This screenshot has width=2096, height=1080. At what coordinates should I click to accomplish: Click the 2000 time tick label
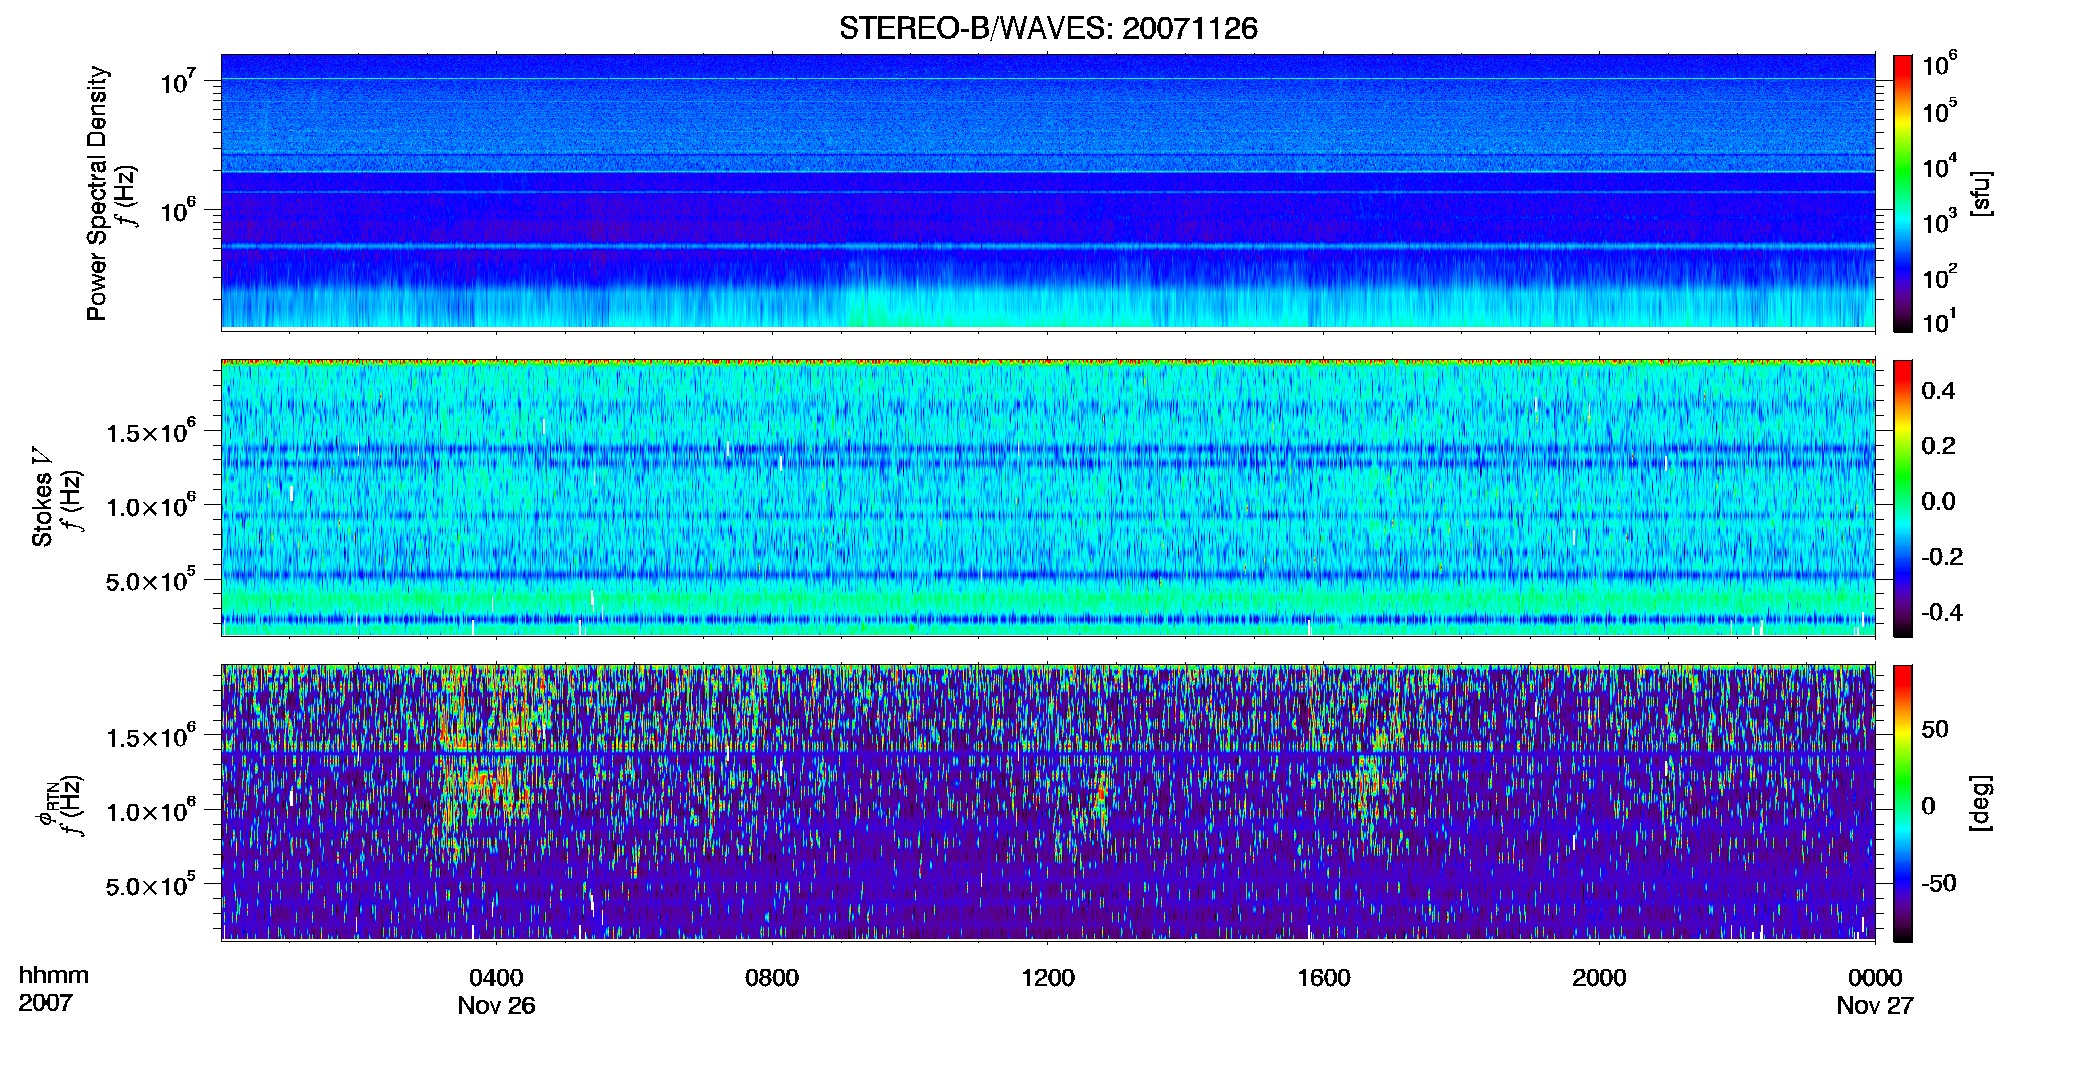pyautogui.click(x=1599, y=978)
